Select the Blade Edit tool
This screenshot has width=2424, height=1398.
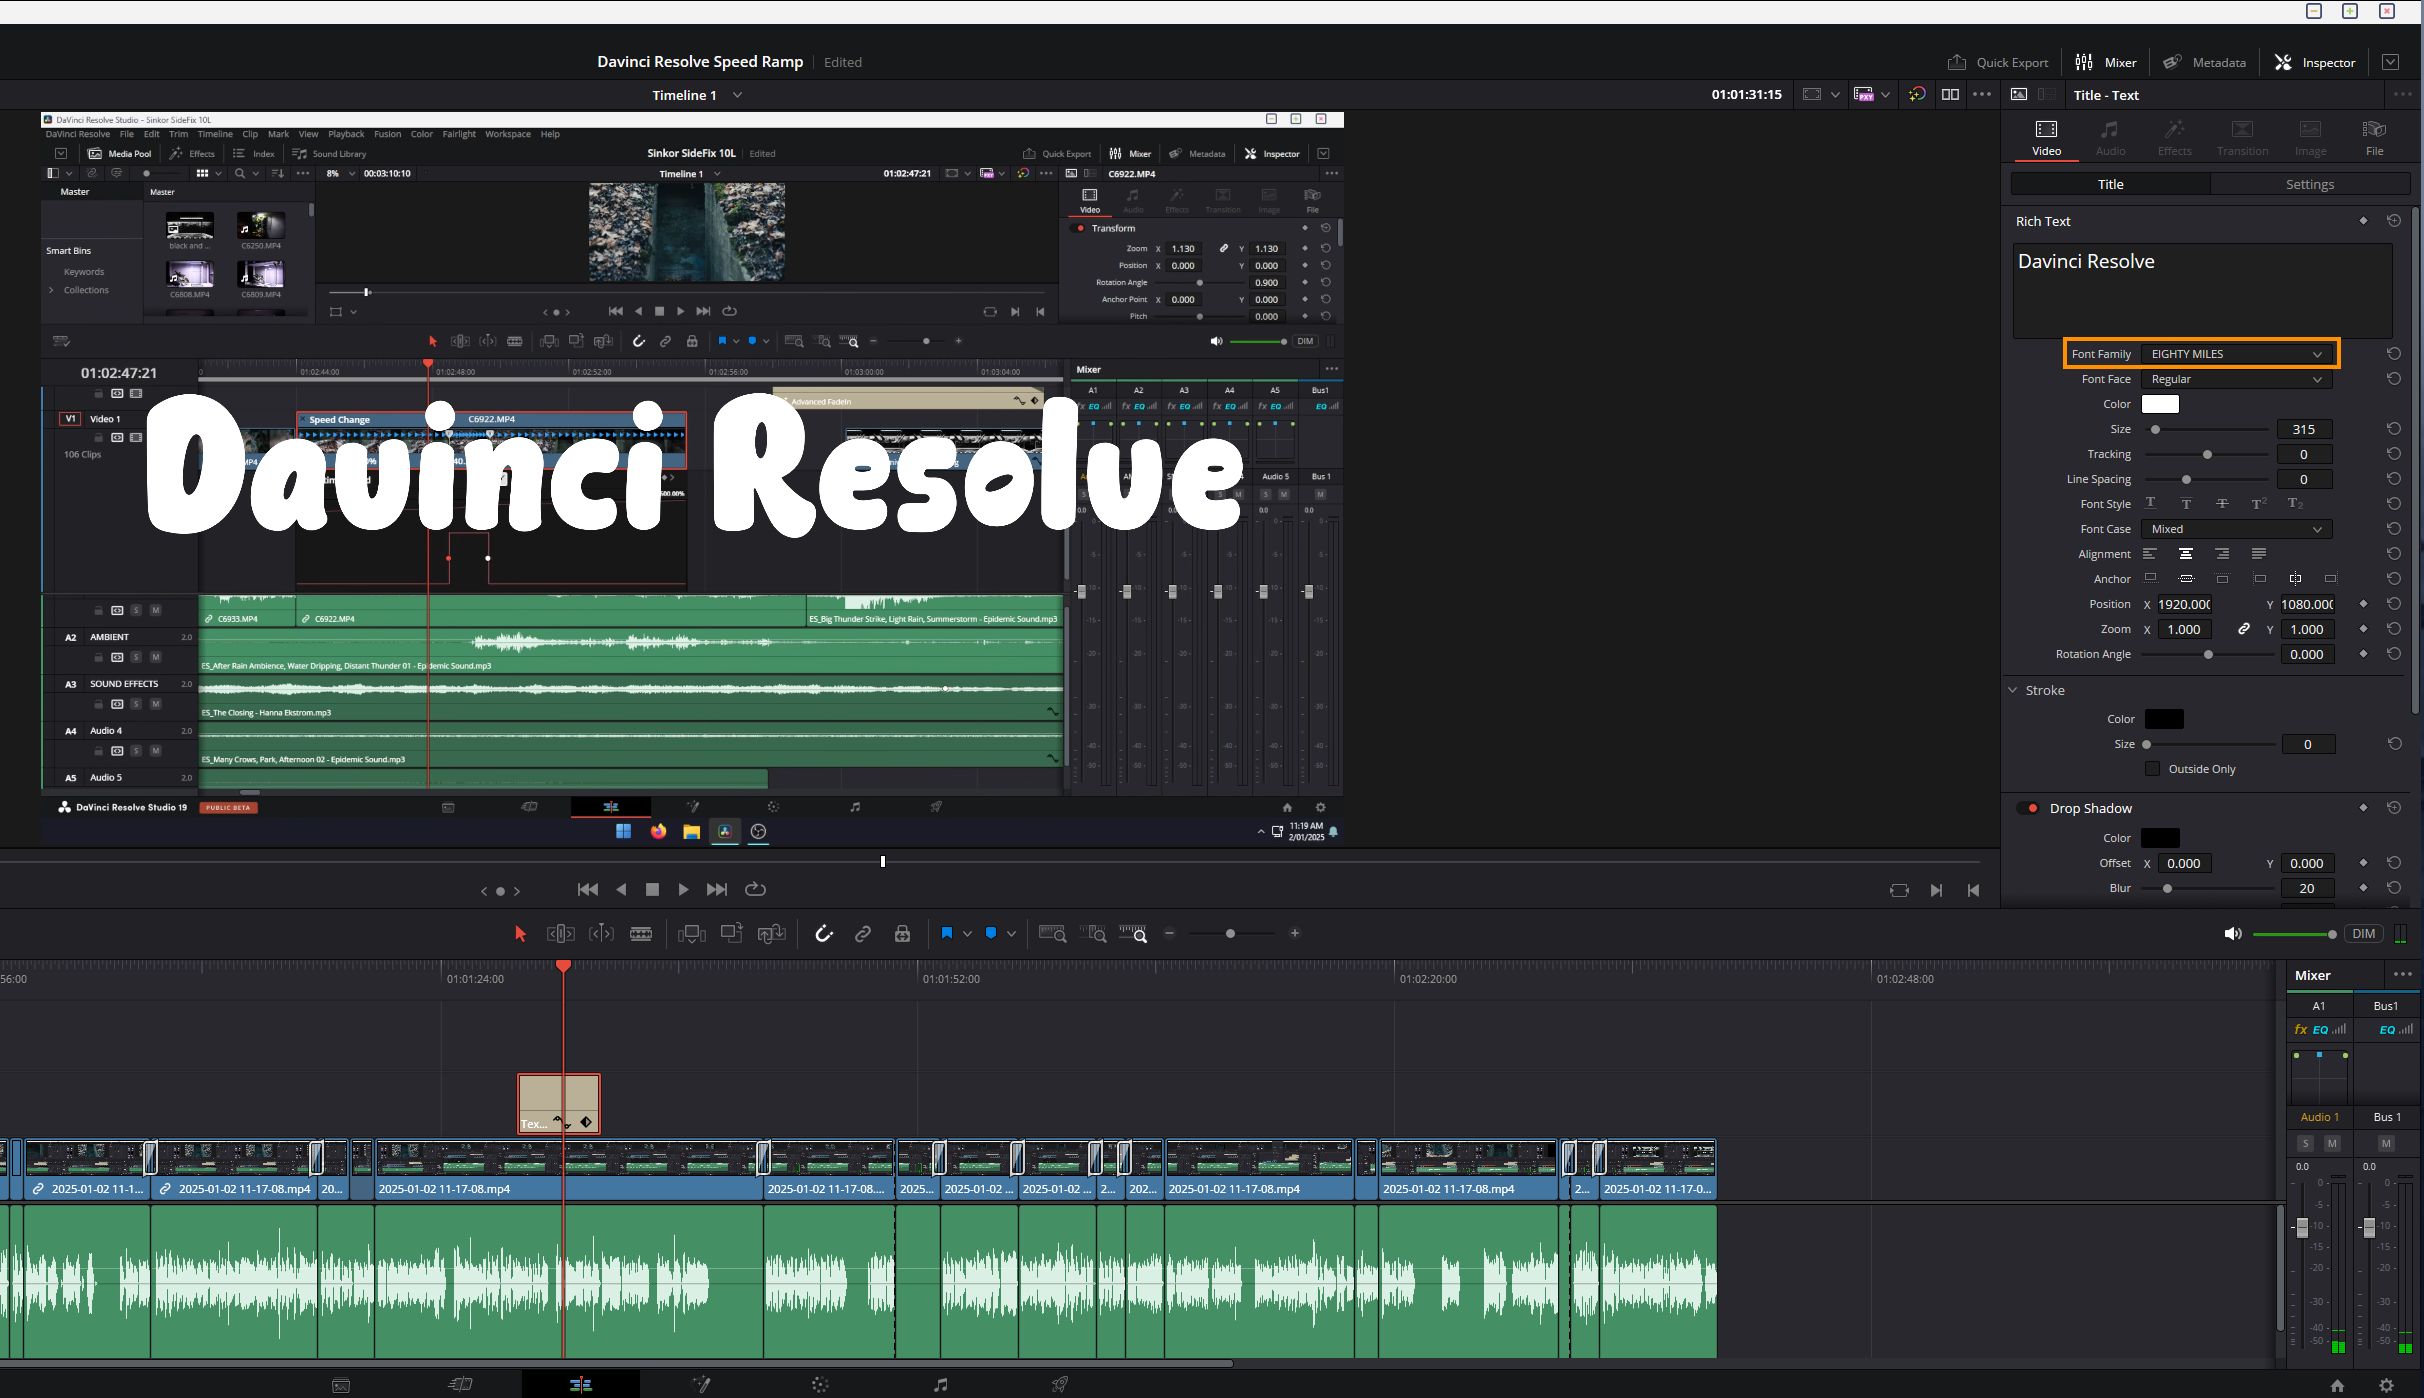tap(641, 933)
